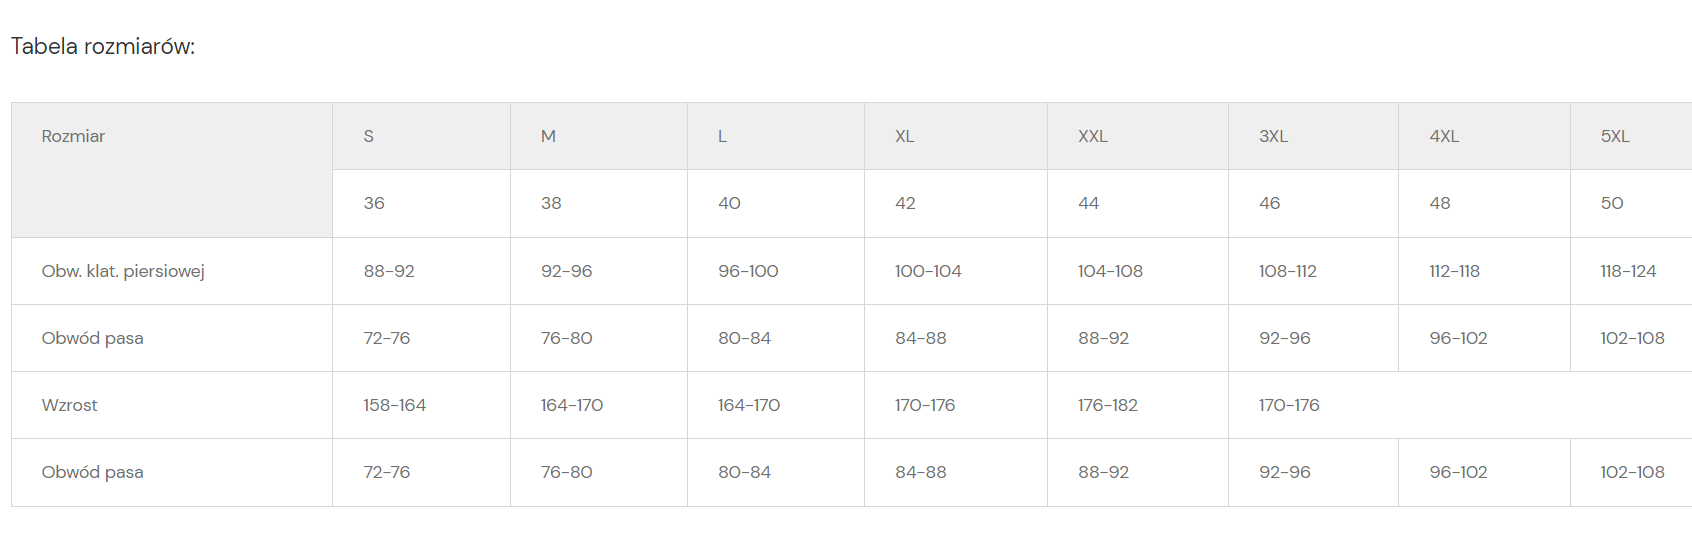The height and width of the screenshot is (538, 1692).
Task: Click height value 176-182 cell
Action: [x=1108, y=405]
